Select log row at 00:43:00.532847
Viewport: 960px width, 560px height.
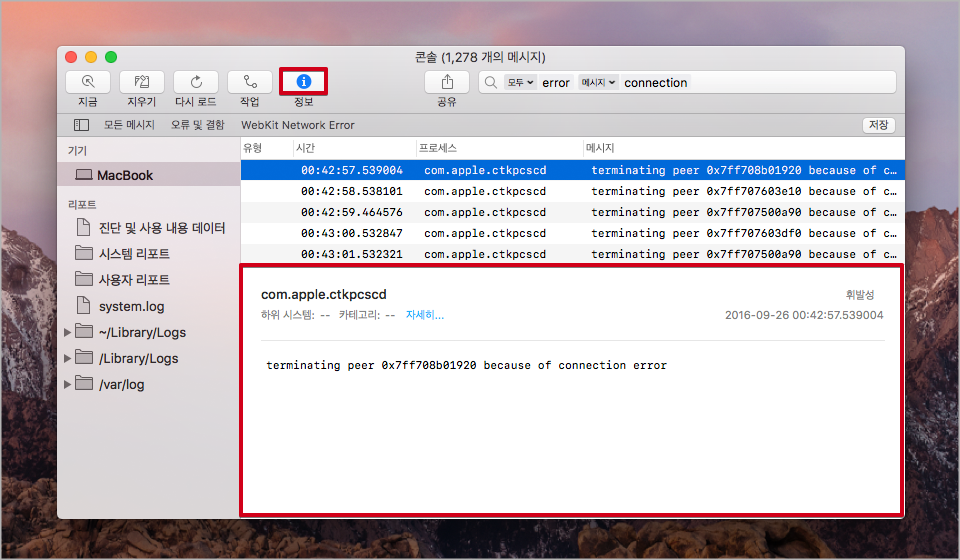pyautogui.click(x=572, y=233)
